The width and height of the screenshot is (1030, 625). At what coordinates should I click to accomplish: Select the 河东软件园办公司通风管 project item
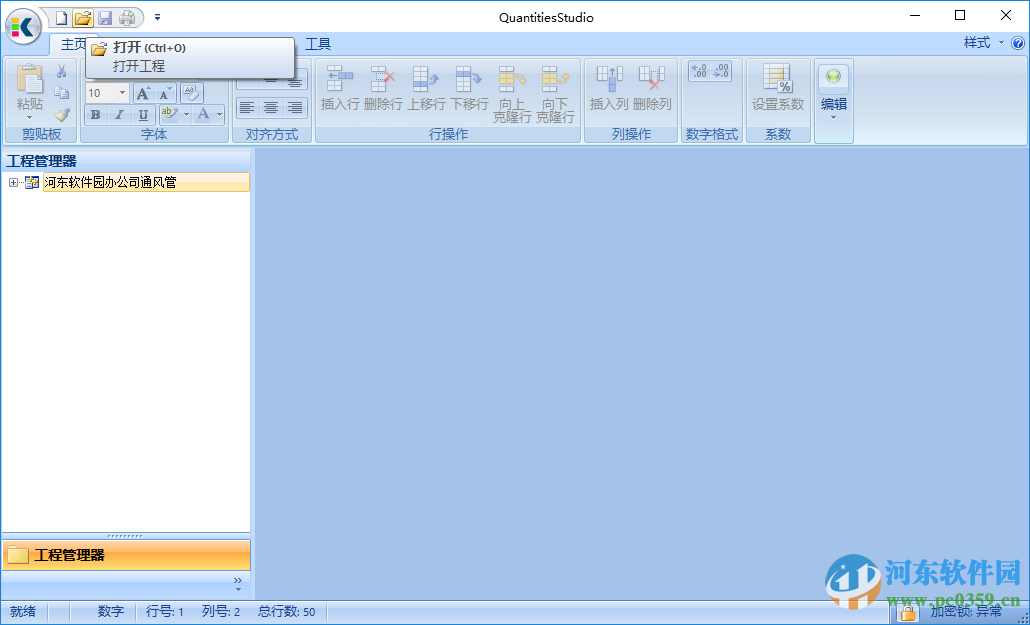coord(146,183)
